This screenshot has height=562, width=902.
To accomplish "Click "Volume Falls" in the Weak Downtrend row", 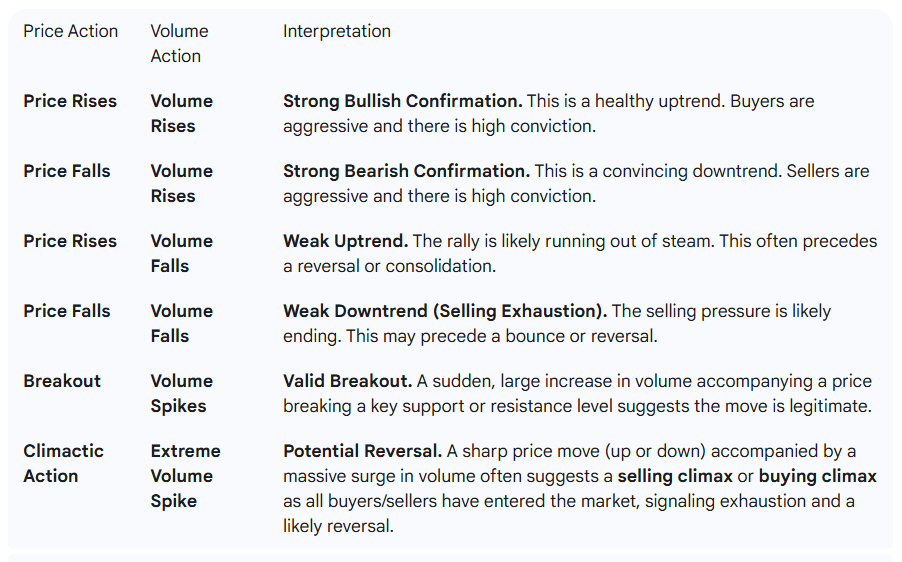I will pos(181,323).
